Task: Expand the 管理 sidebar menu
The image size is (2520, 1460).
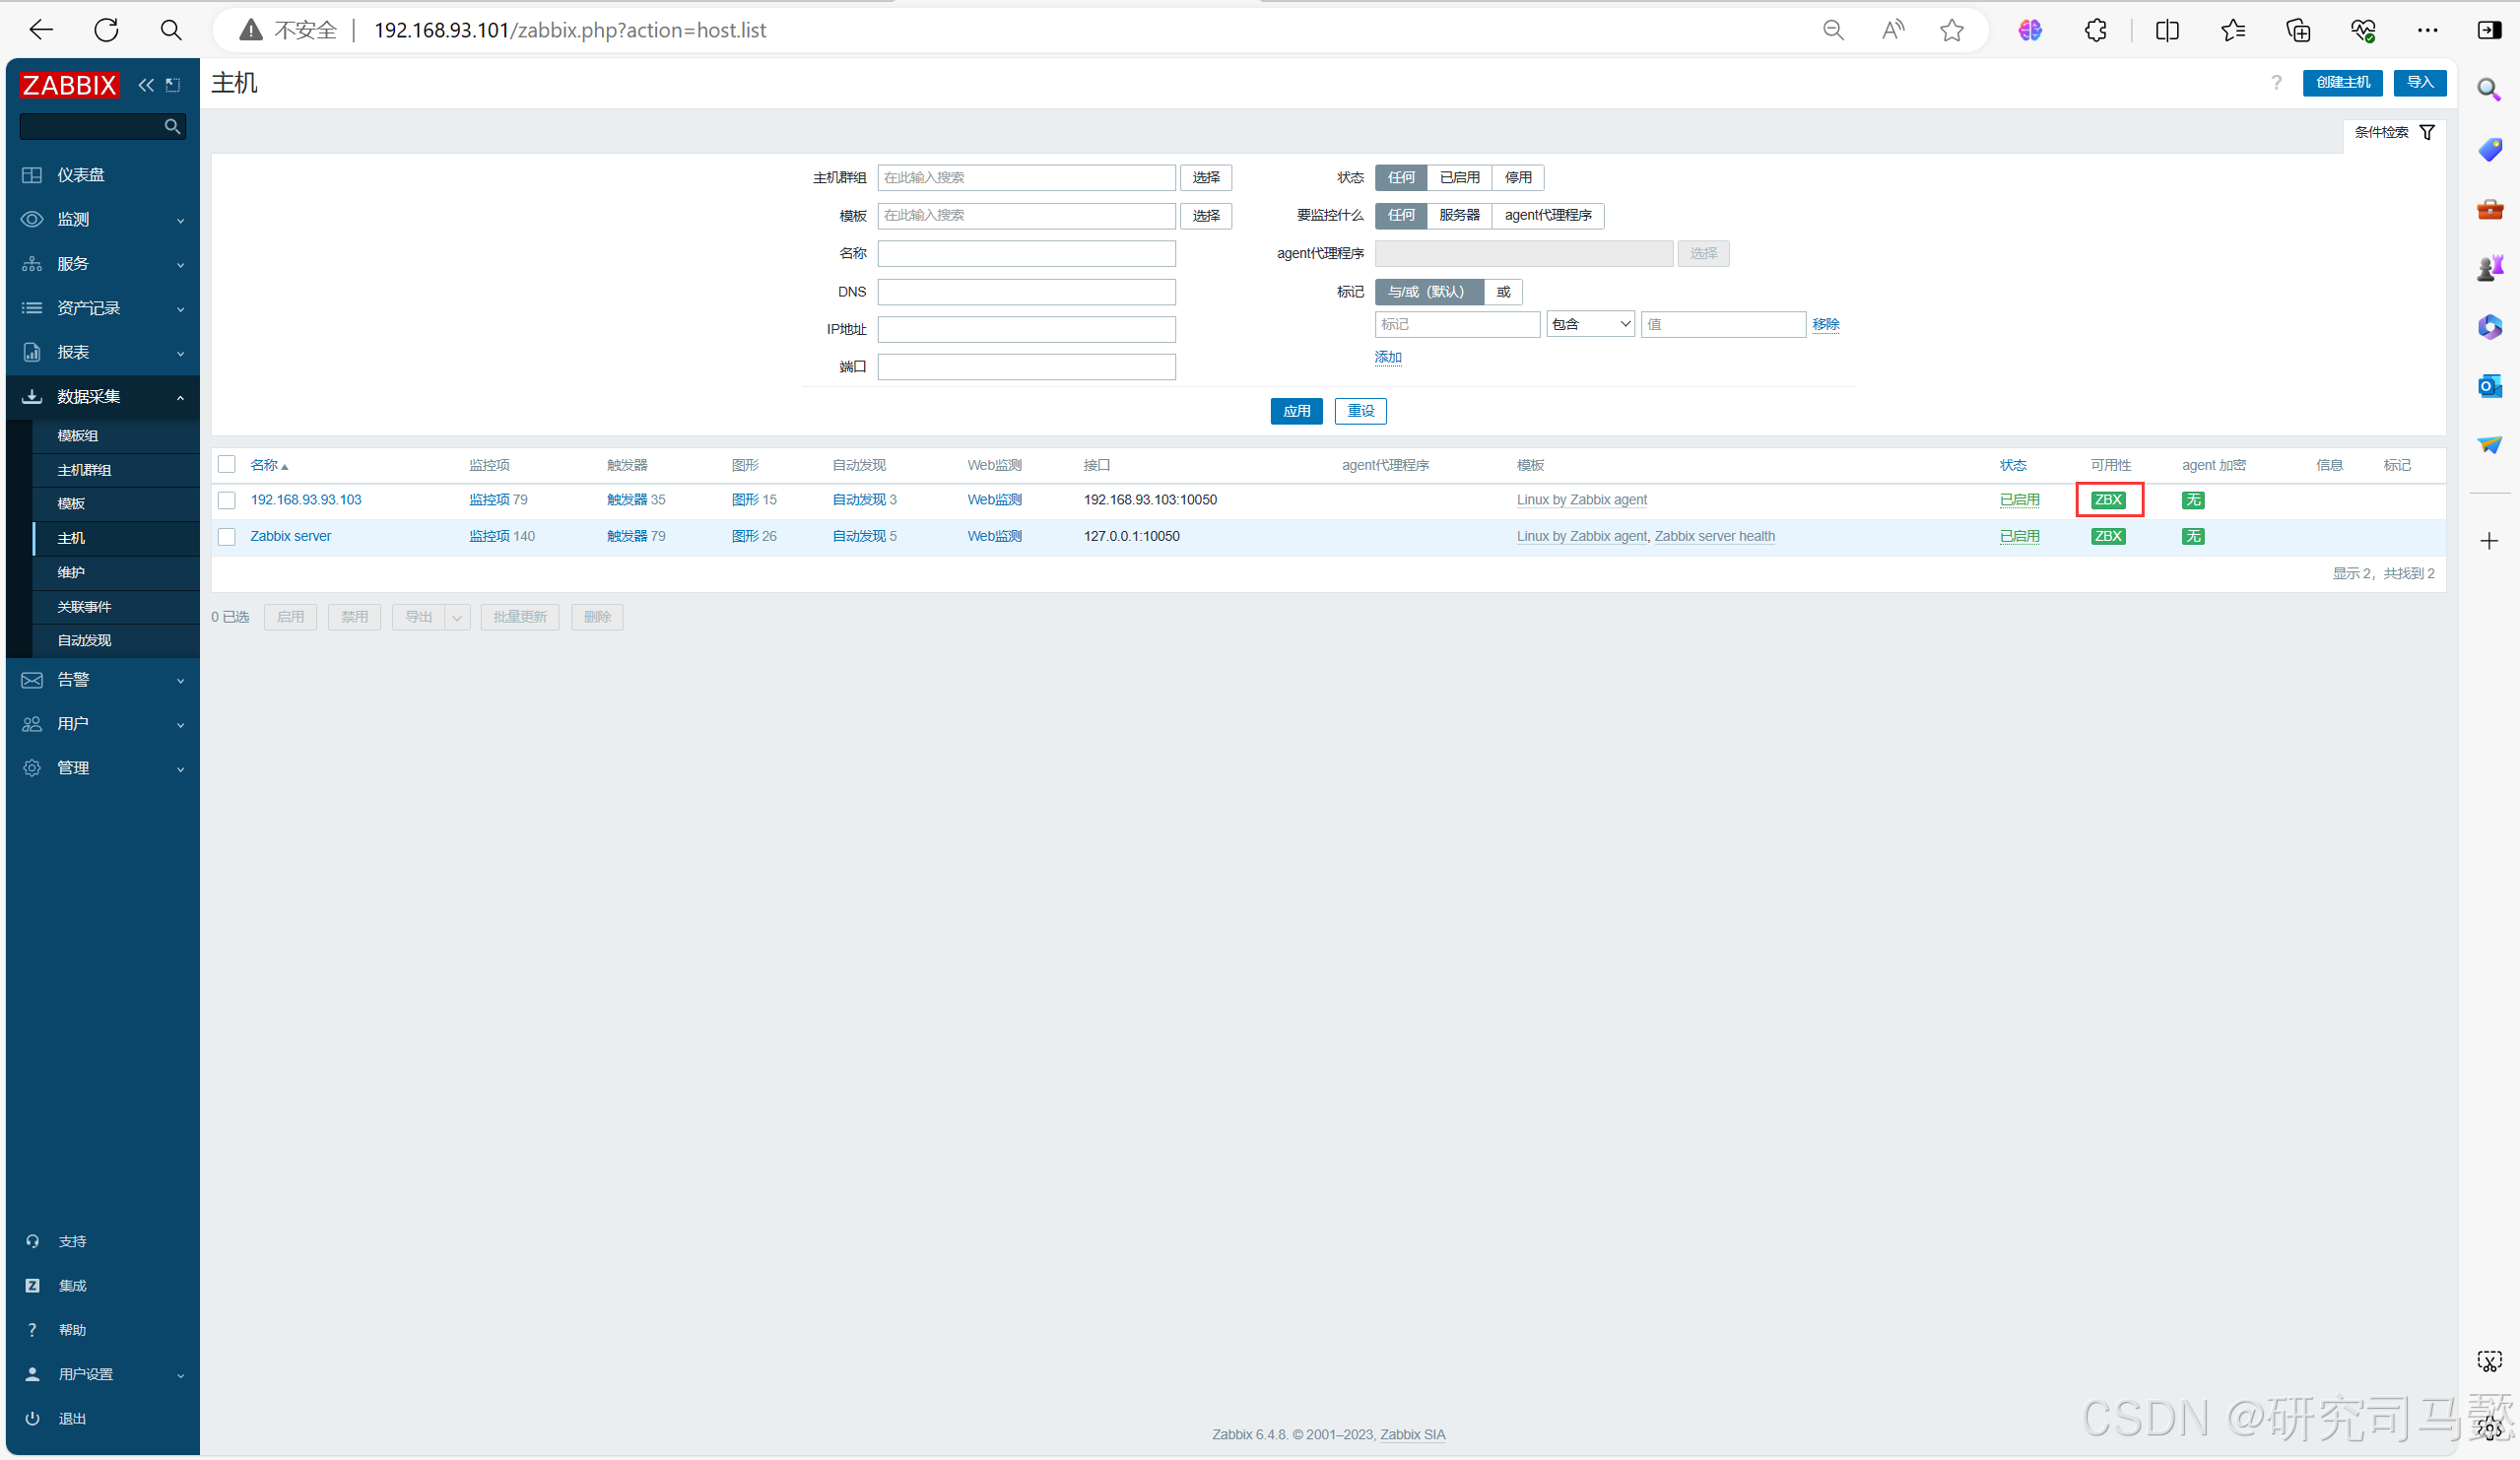Action: 102,768
